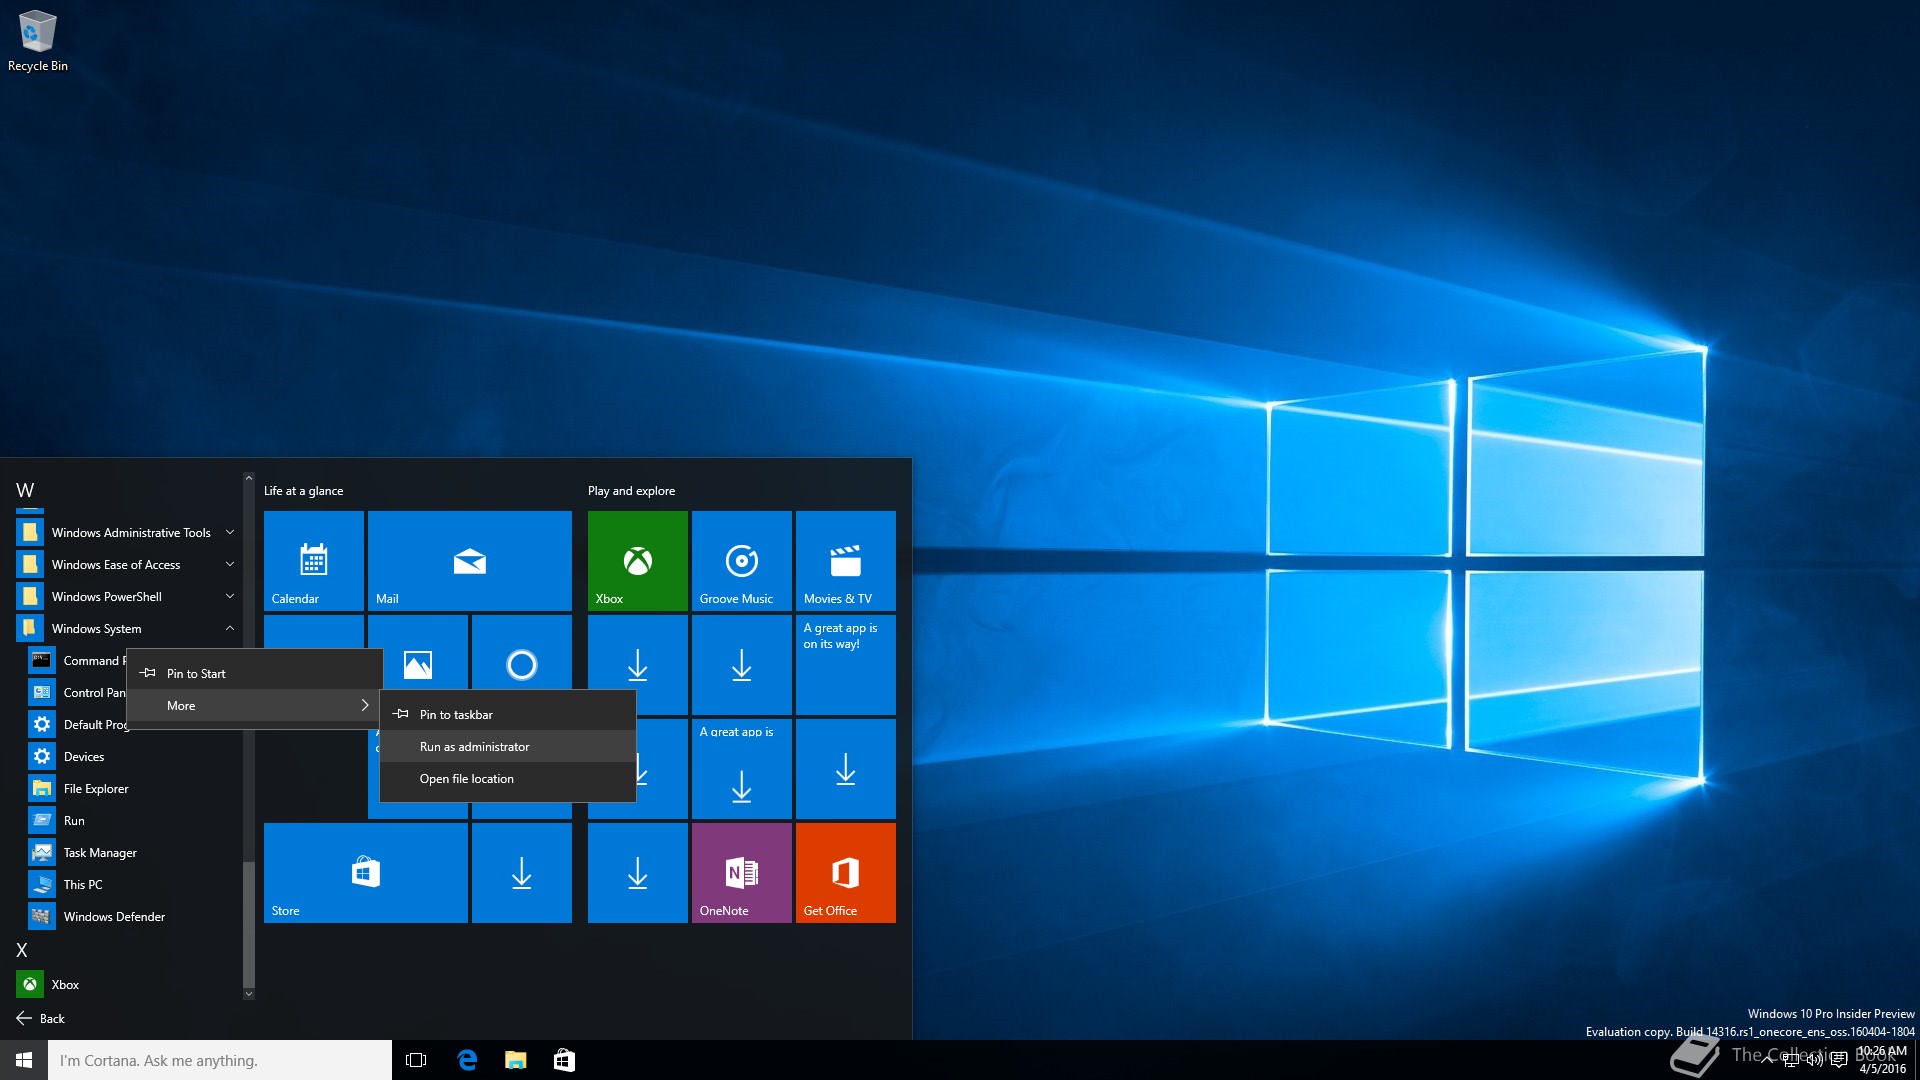Viewport: 1920px width, 1080px height.
Task: Click the Control Panel icon in the list
Action: pos(42,692)
